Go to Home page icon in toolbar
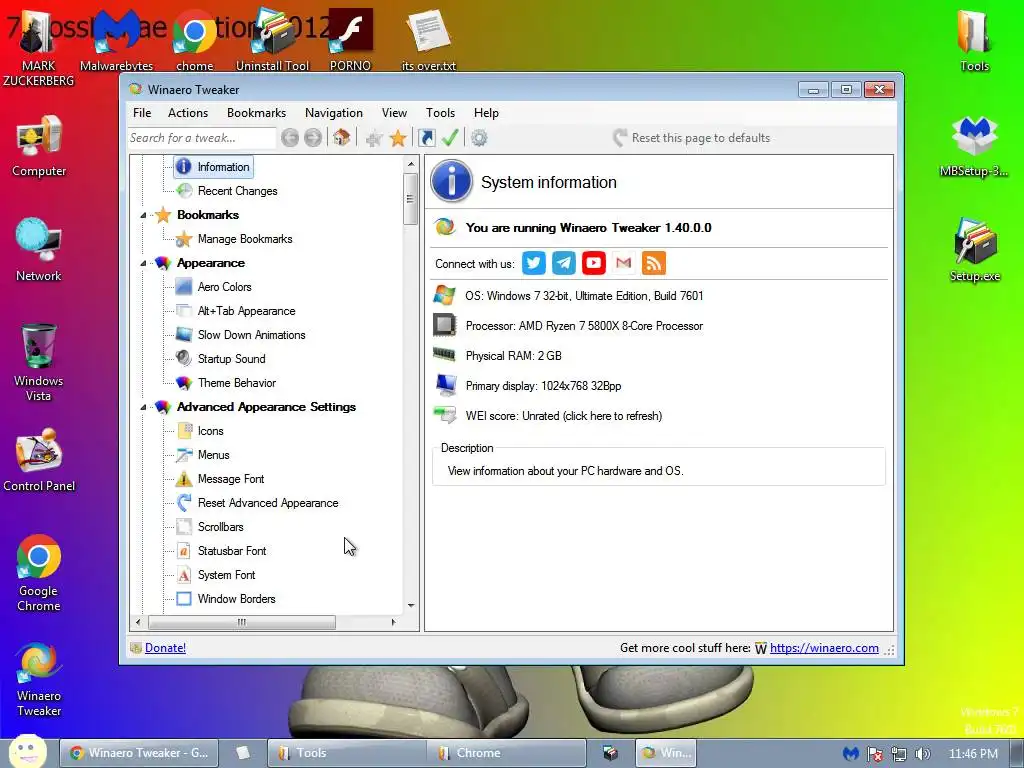Screen dimensions: 1024x768 click(341, 138)
